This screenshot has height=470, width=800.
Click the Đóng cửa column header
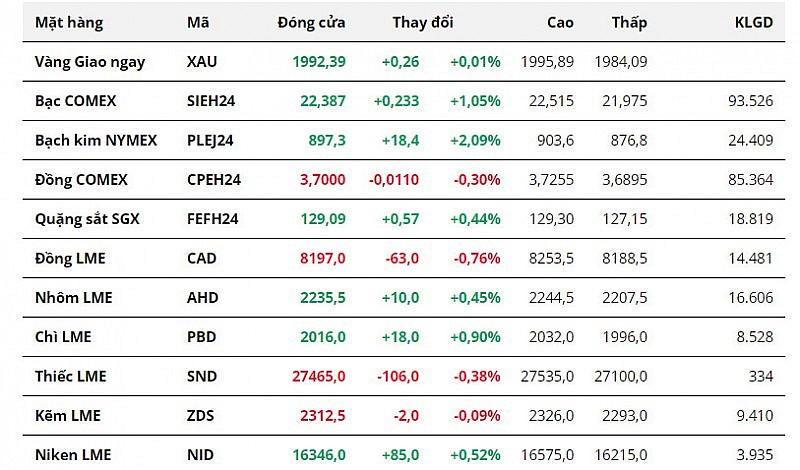click(x=312, y=22)
